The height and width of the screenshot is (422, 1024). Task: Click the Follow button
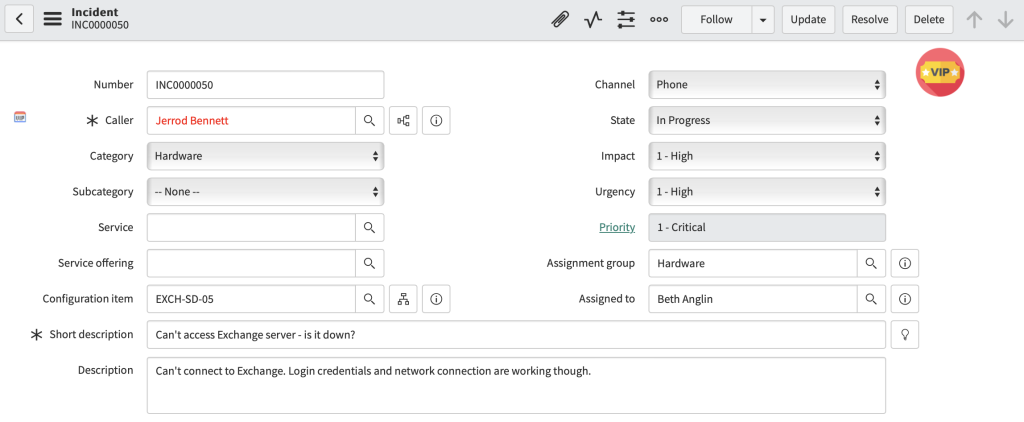(716, 20)
